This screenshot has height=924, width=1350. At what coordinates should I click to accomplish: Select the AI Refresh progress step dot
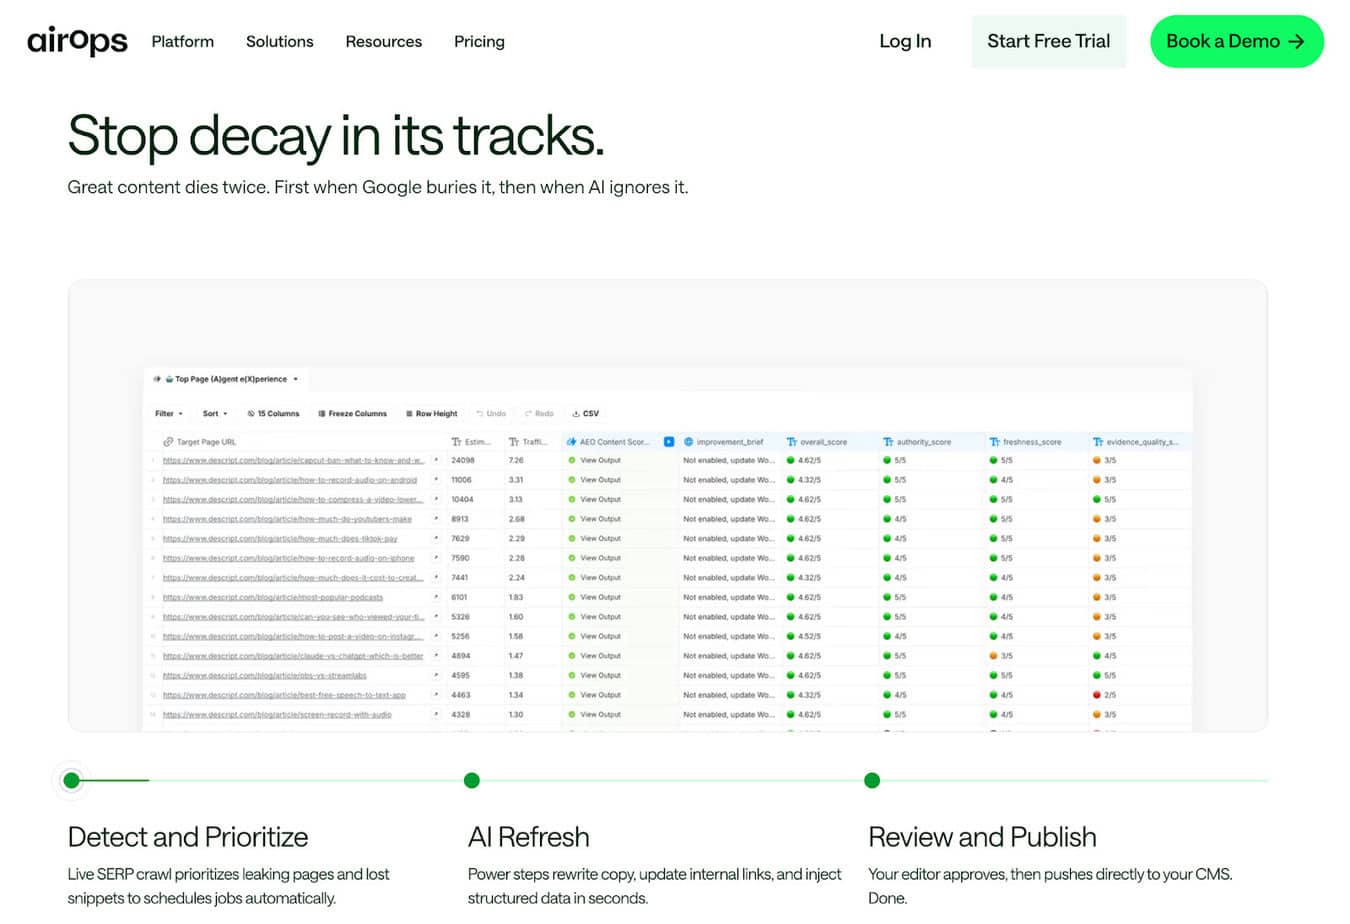(472, 780)
